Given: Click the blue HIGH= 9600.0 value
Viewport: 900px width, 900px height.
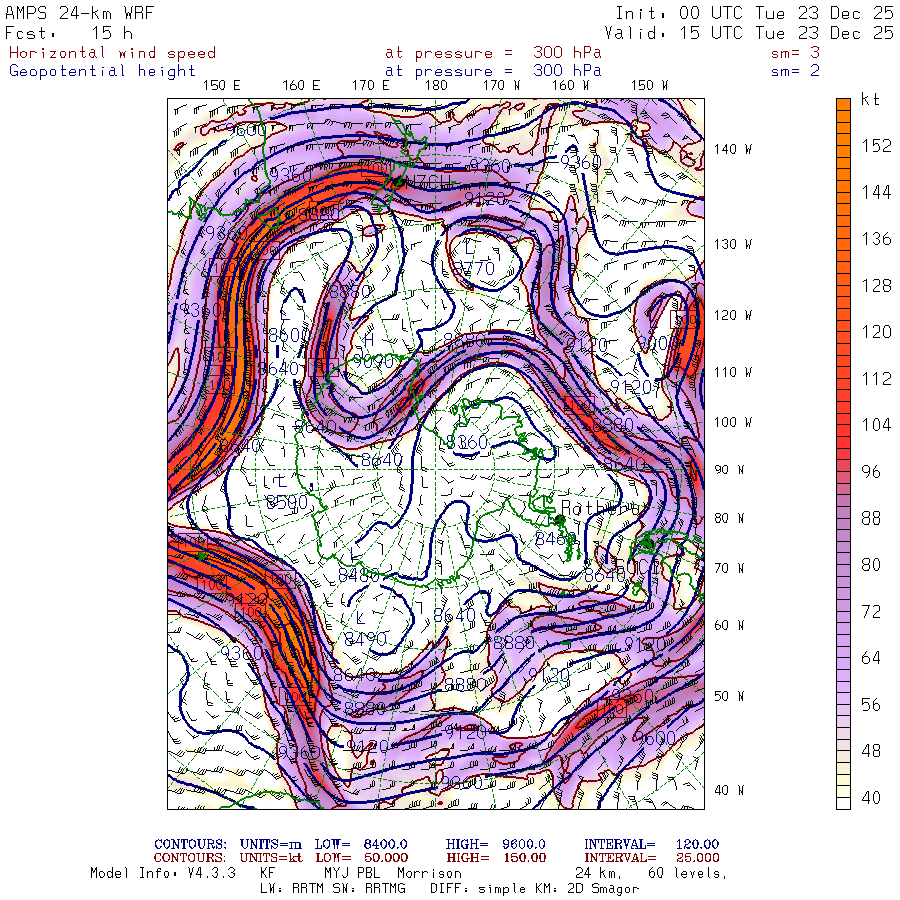Looking at the screenshot, I should pyautogui.click(x=496, y=844).
